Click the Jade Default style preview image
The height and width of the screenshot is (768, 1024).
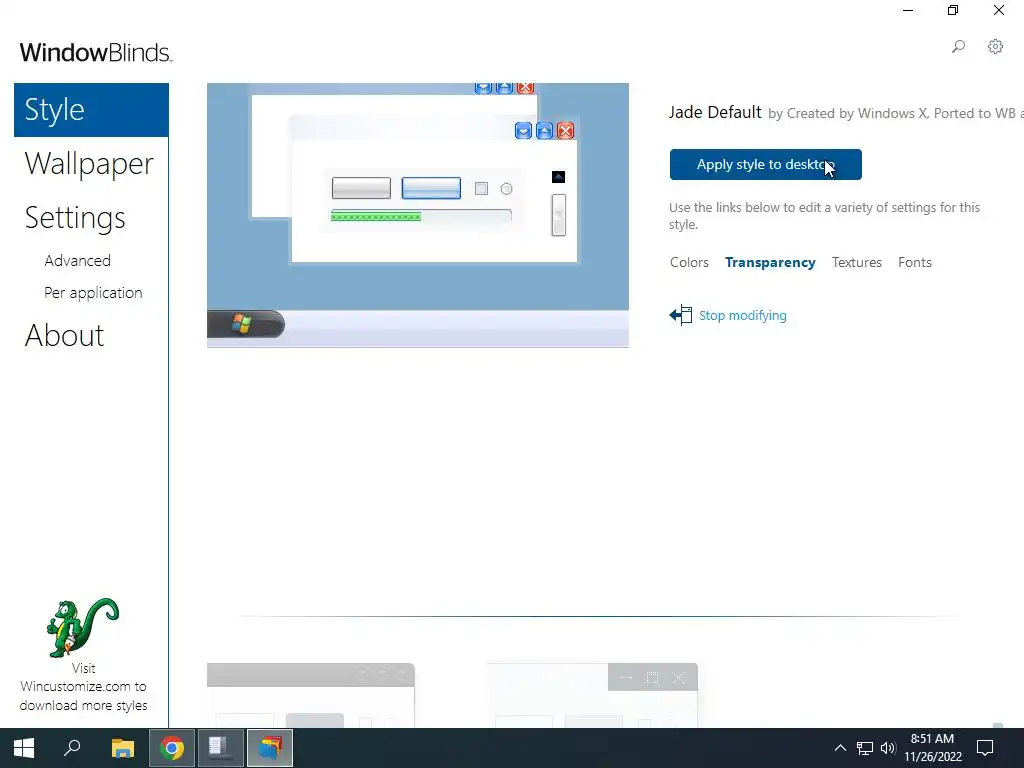[x=418, y=215]
